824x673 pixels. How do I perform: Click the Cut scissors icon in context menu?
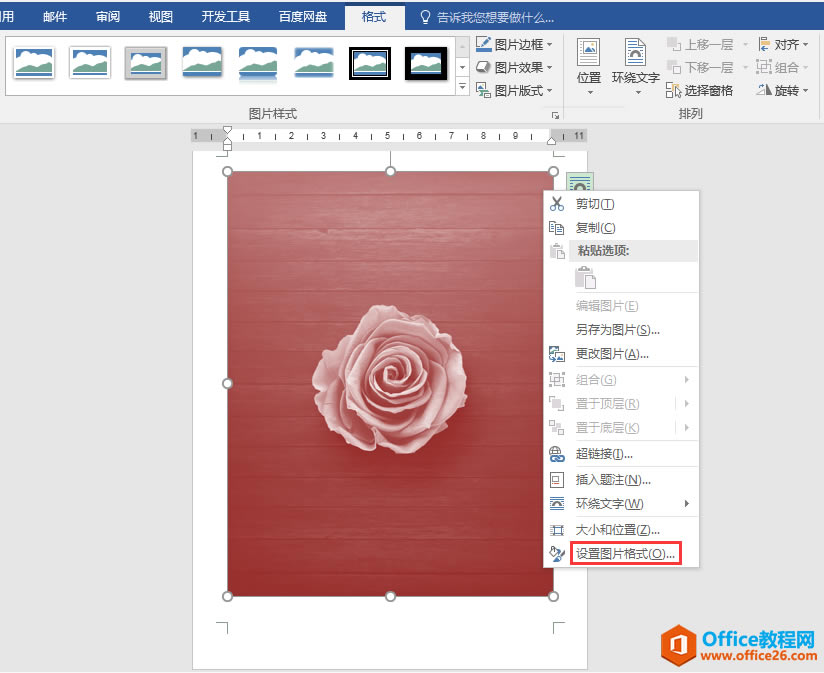[x=557, y=204]
